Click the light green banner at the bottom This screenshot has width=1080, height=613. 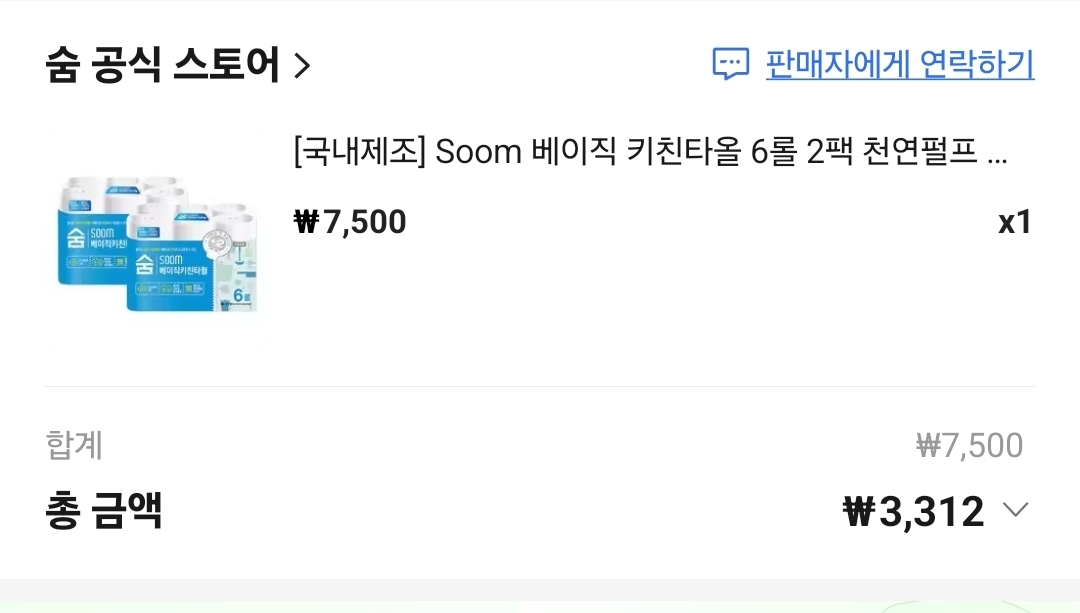pos(540,605)
